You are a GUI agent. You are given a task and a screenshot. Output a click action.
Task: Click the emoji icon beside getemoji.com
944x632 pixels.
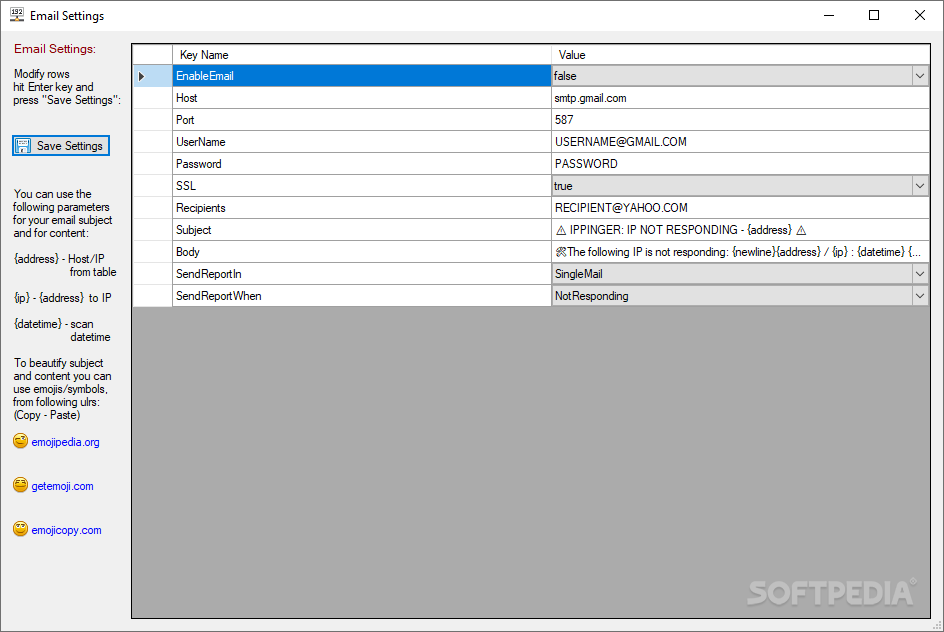[20, 485]
